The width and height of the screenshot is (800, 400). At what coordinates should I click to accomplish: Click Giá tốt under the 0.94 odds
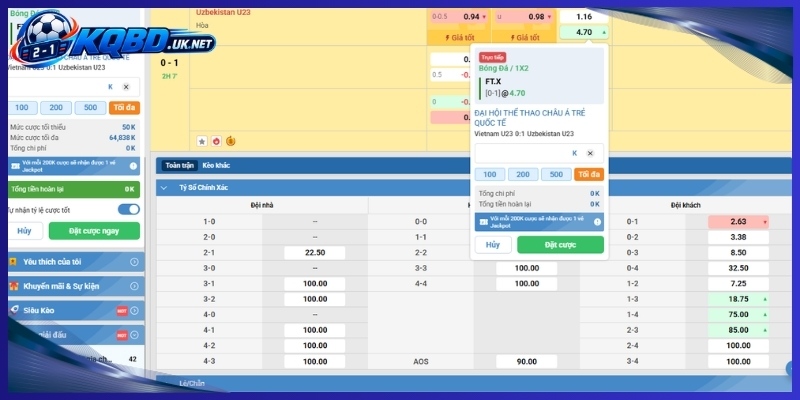[459, 38]
